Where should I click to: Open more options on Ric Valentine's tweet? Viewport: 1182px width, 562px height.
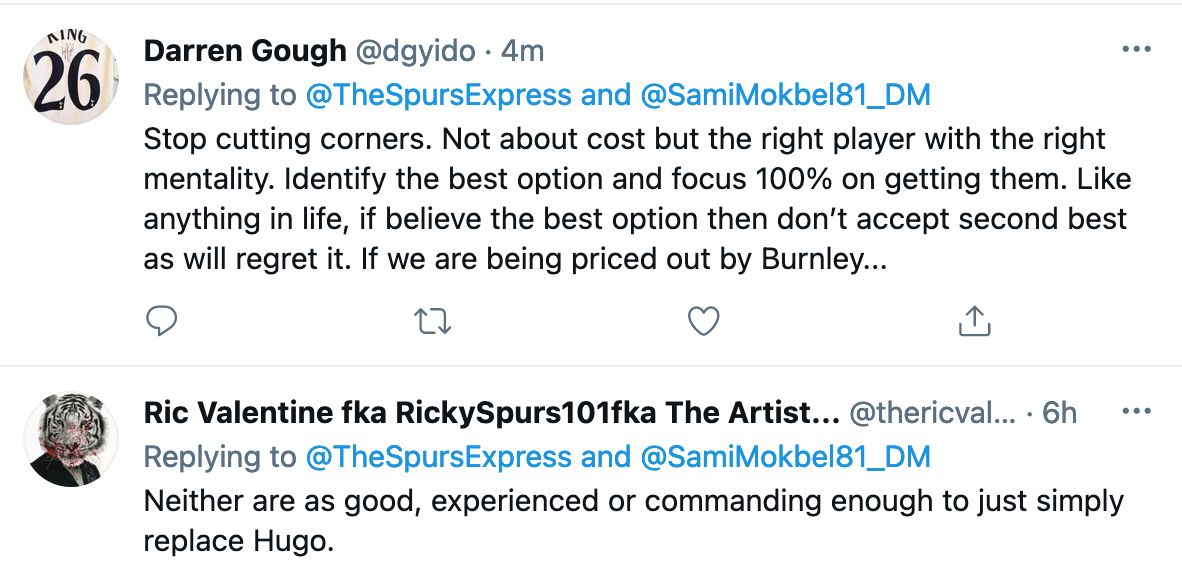click(1137, 412)
